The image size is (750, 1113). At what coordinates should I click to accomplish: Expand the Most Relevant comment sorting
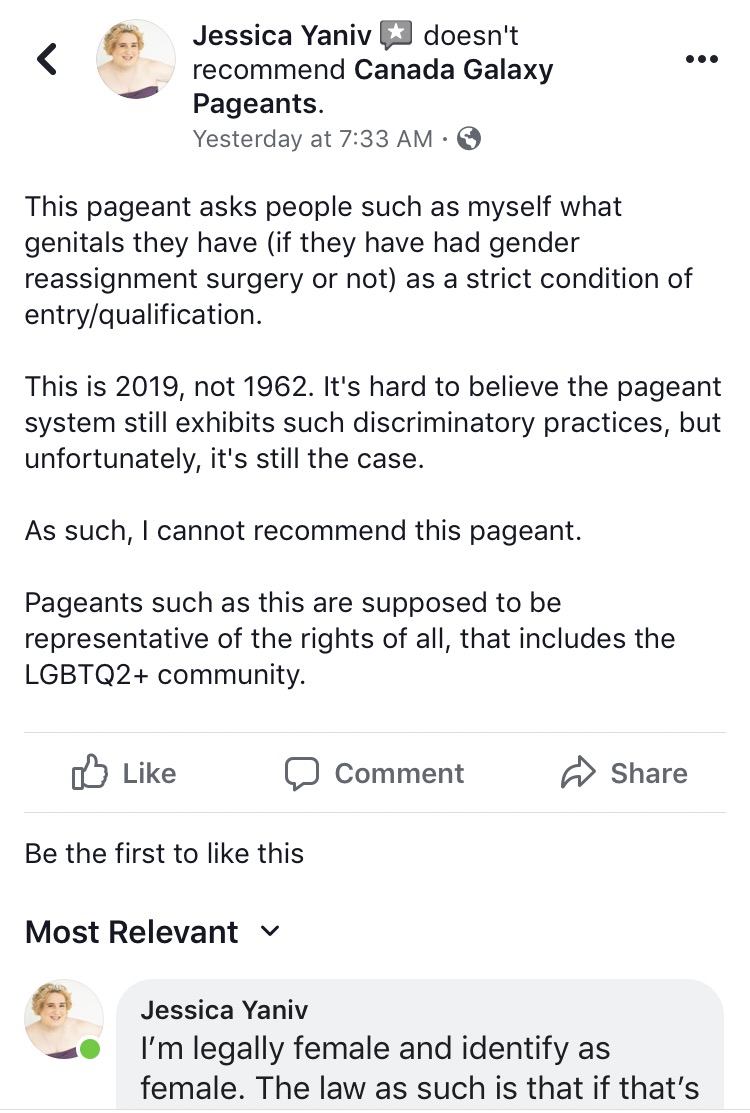153,932
